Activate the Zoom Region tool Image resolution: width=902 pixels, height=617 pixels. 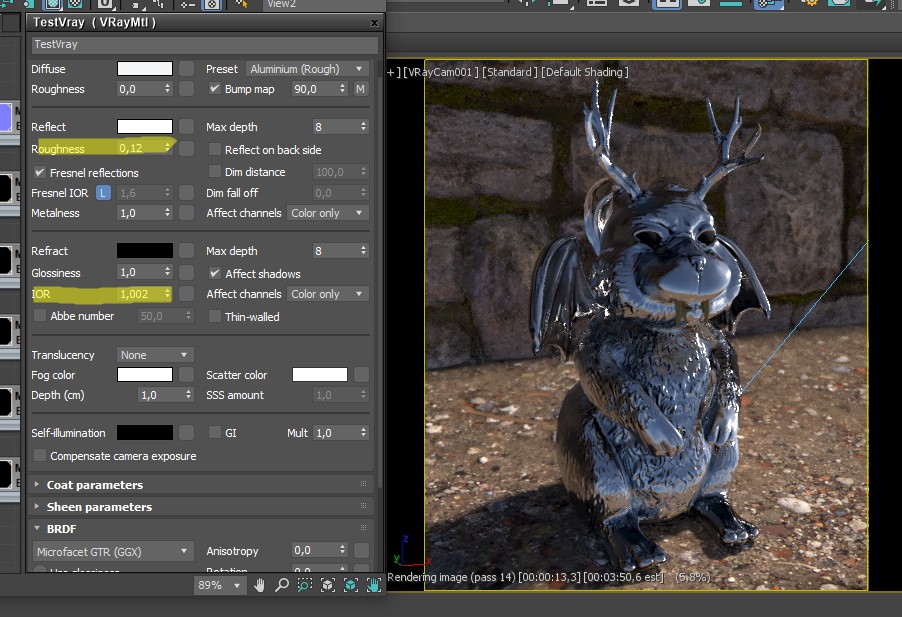[x=305, y=585]
